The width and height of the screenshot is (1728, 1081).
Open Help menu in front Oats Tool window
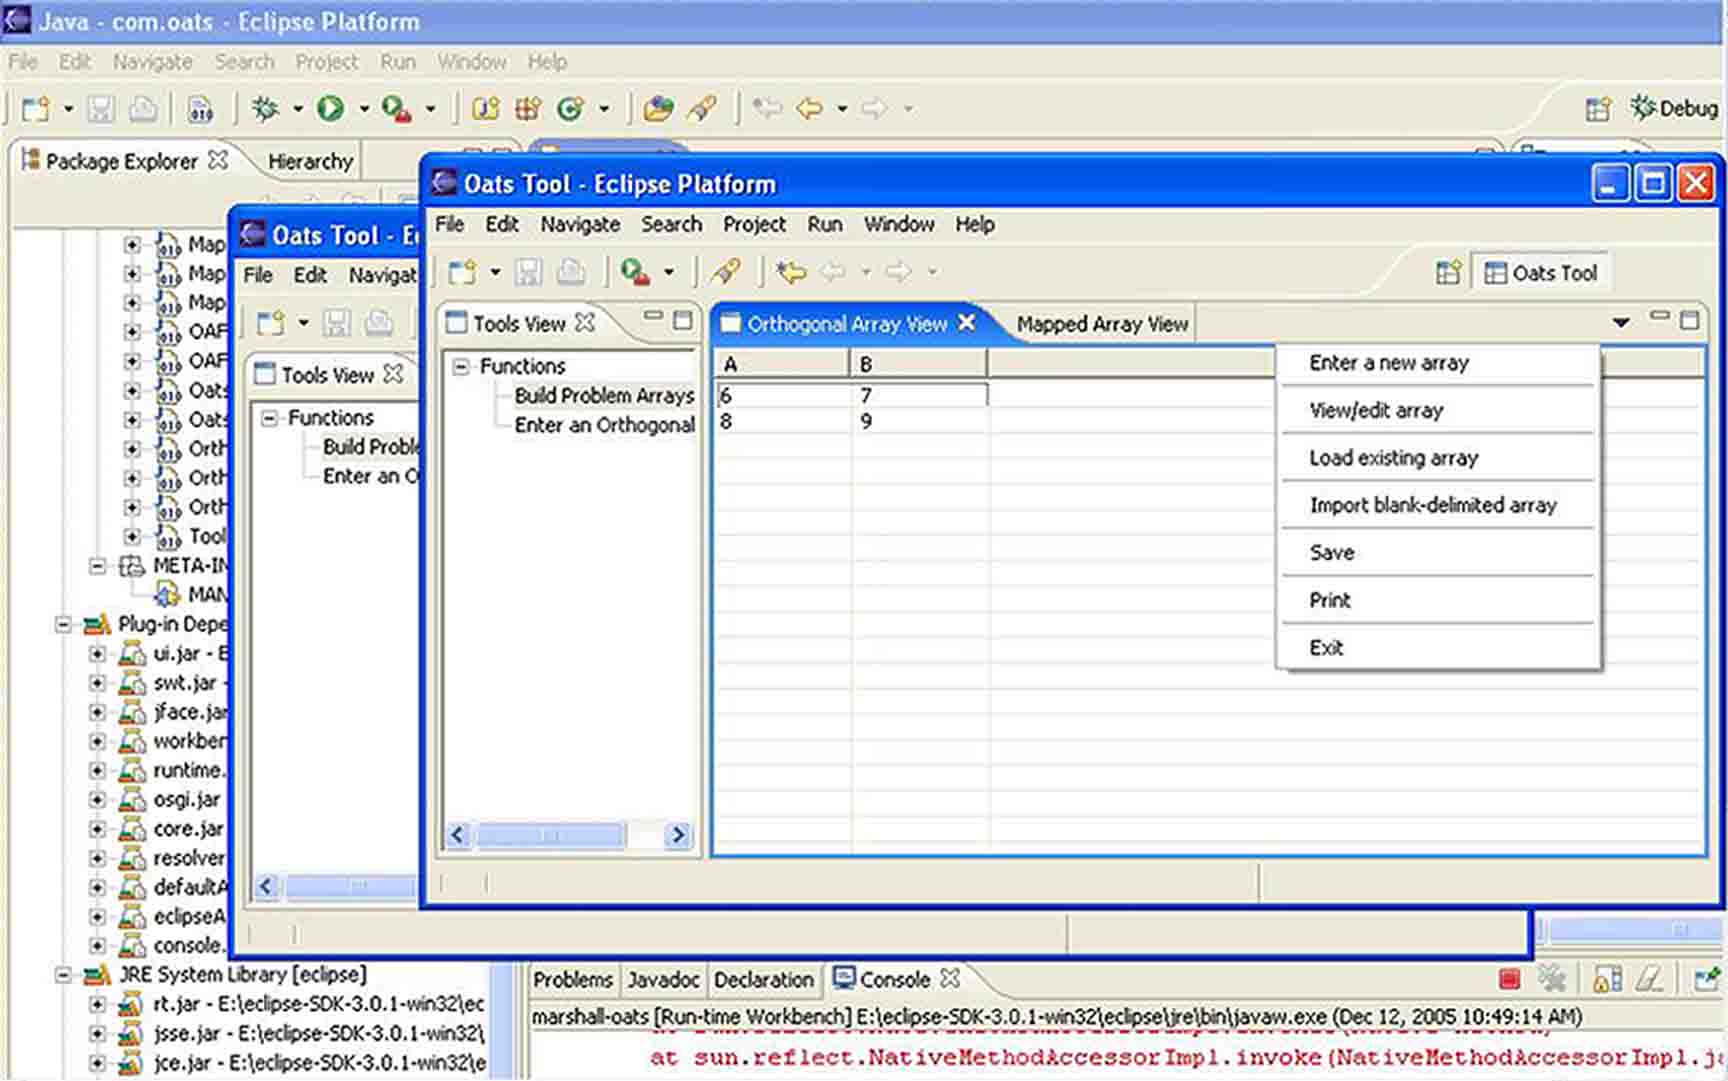point(974,224)
